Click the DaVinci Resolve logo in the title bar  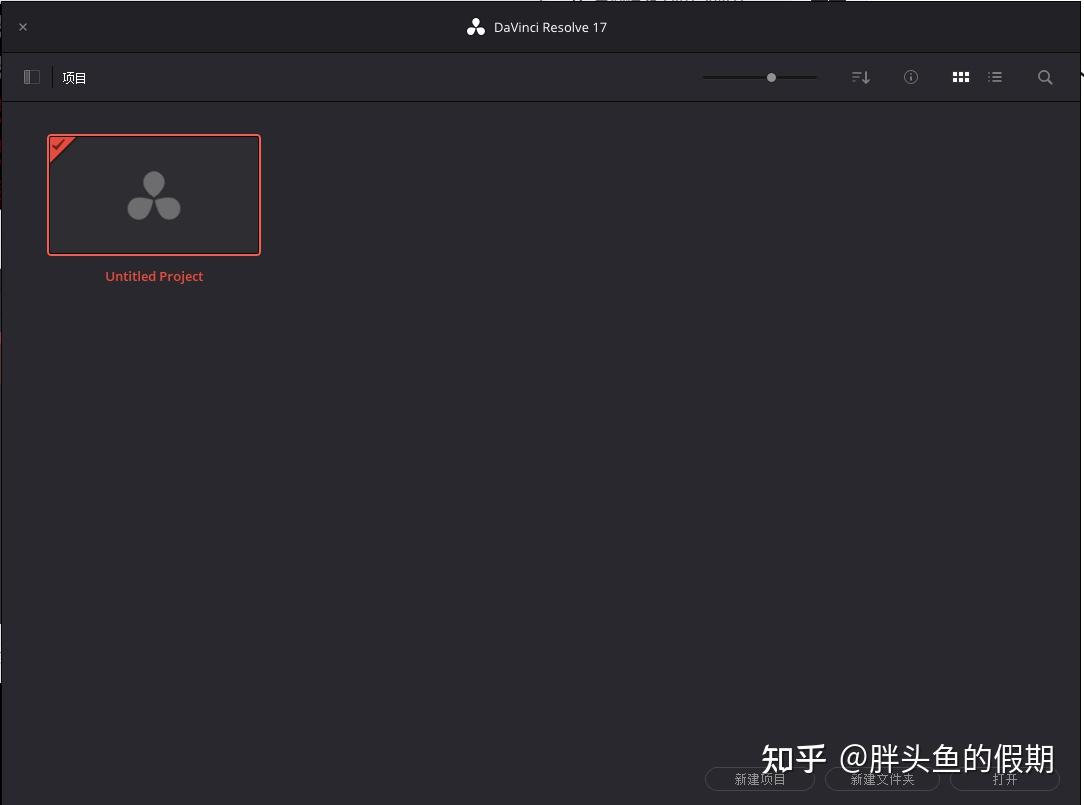pos(476,27)
